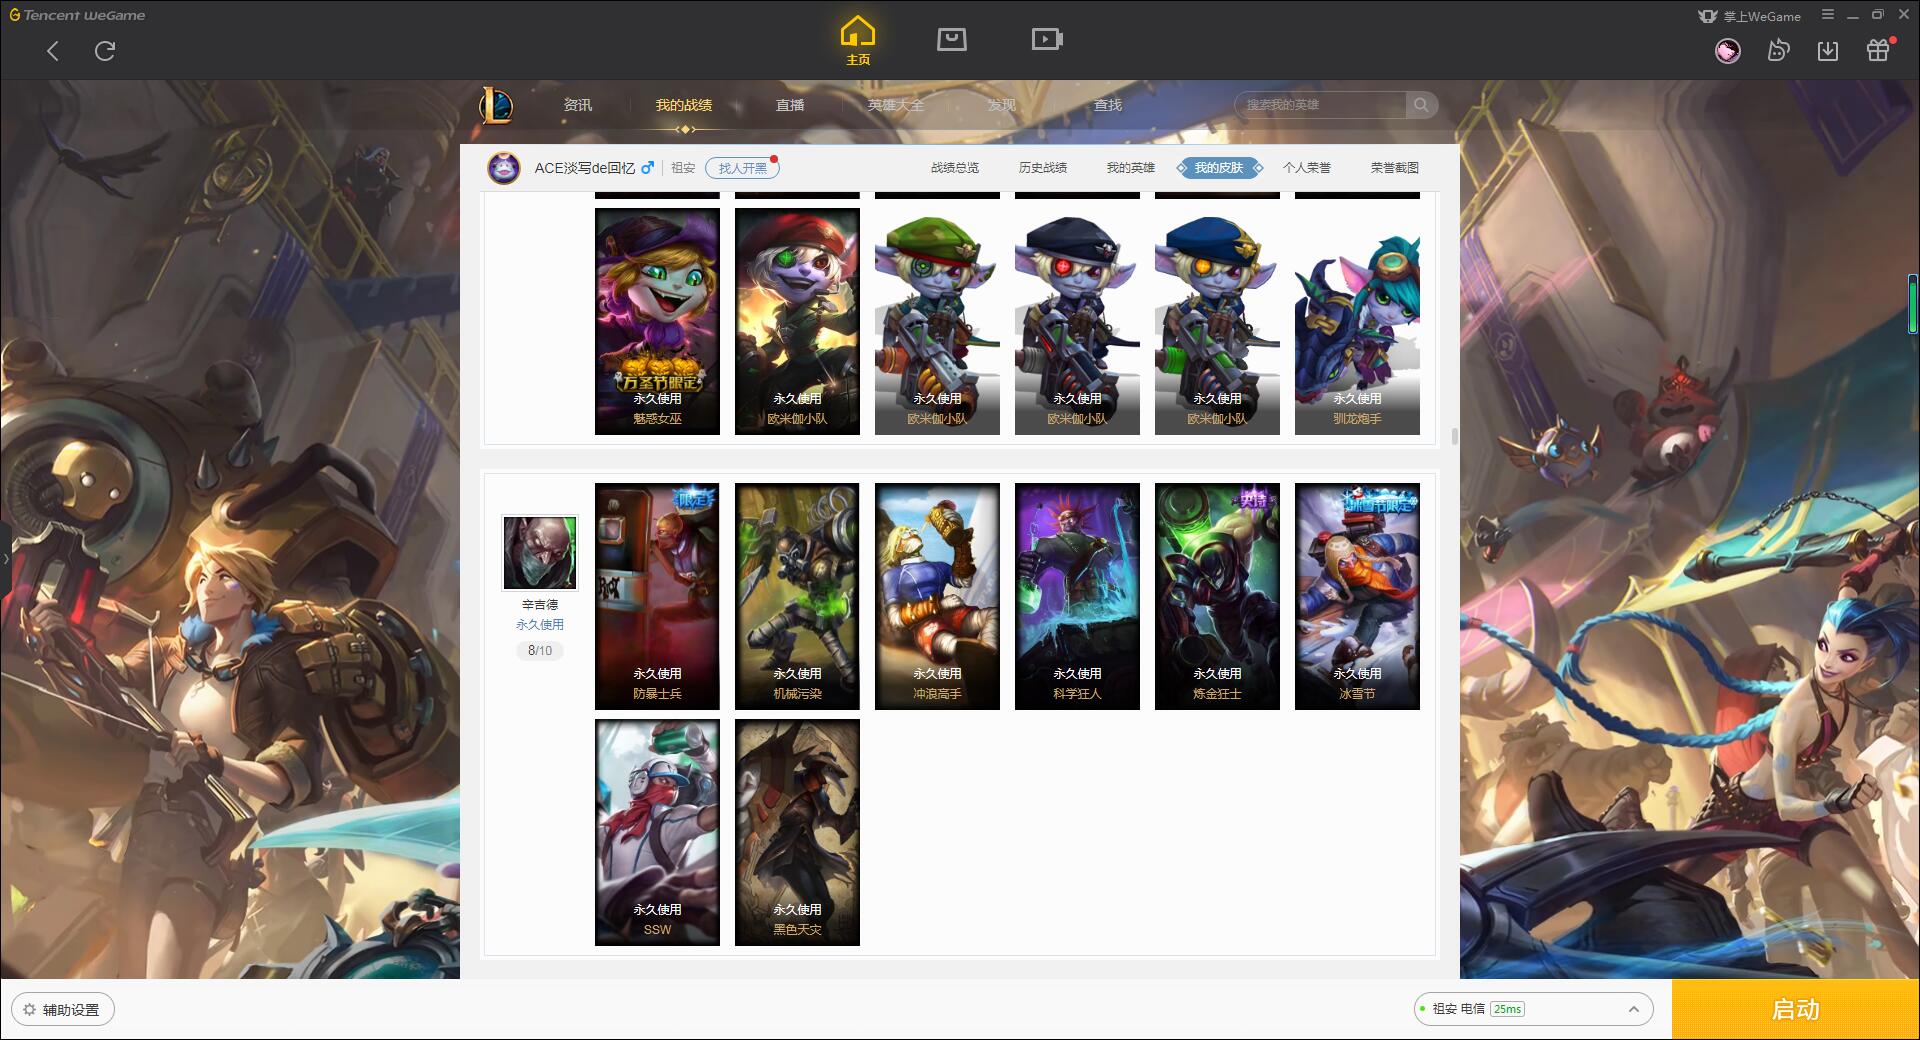Open 辅助设置 settings button
The image size is (1920, 1040).
pyautogui.click(x=63, y=1010)
